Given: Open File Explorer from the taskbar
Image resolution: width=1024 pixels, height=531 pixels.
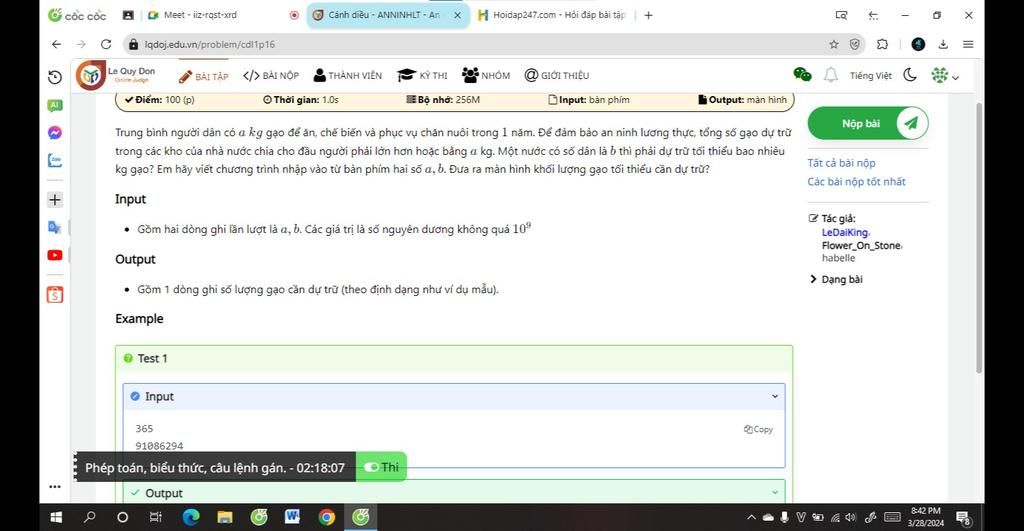Looking at the screenshot, I should pyautogui.click(x=225, y=517).
